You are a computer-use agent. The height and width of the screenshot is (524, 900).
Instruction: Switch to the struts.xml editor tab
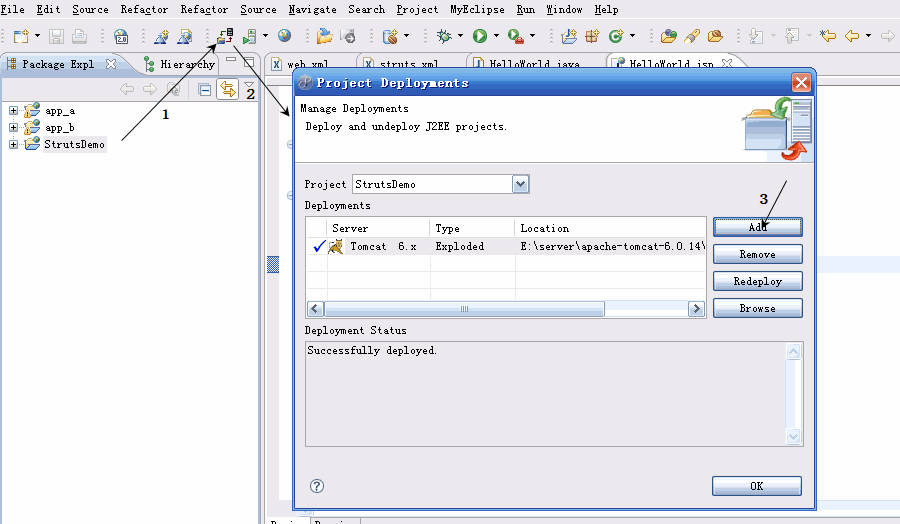click(409, 63)
